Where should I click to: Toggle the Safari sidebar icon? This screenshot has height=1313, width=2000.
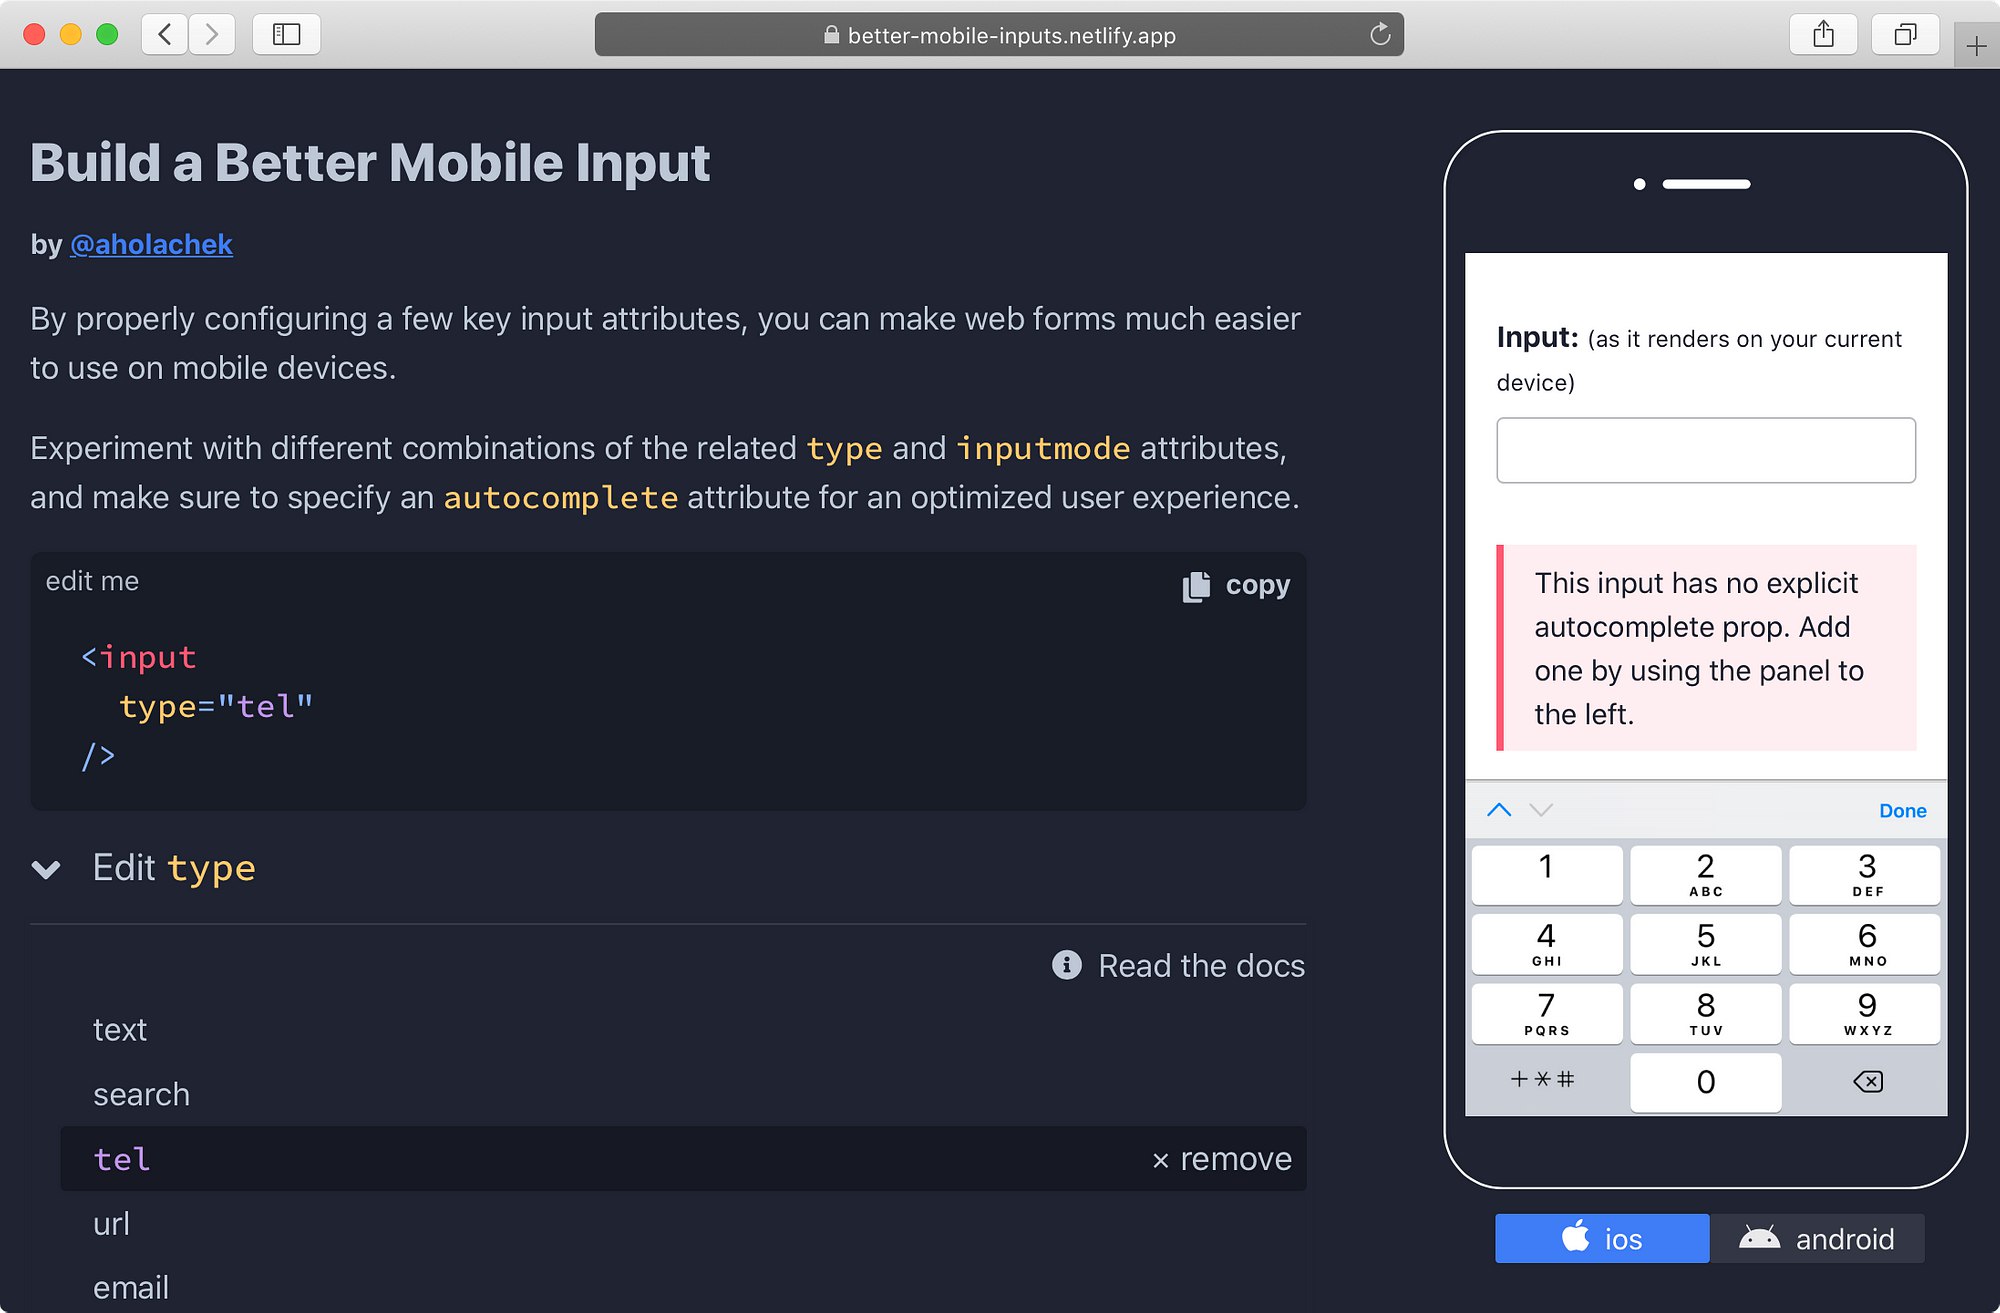tap(286, 35)
